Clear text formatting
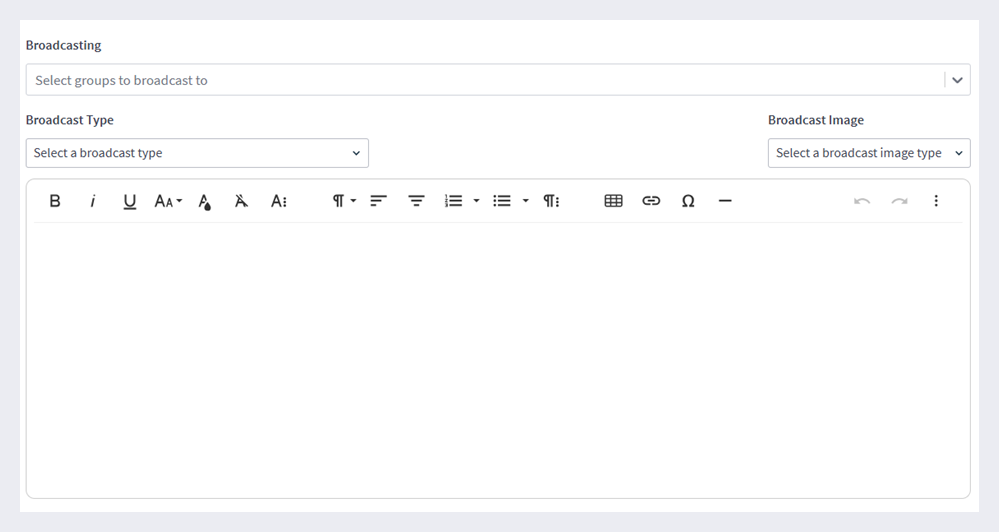The width and height of the screenshot is (999, 532). (x=241, y=201)
